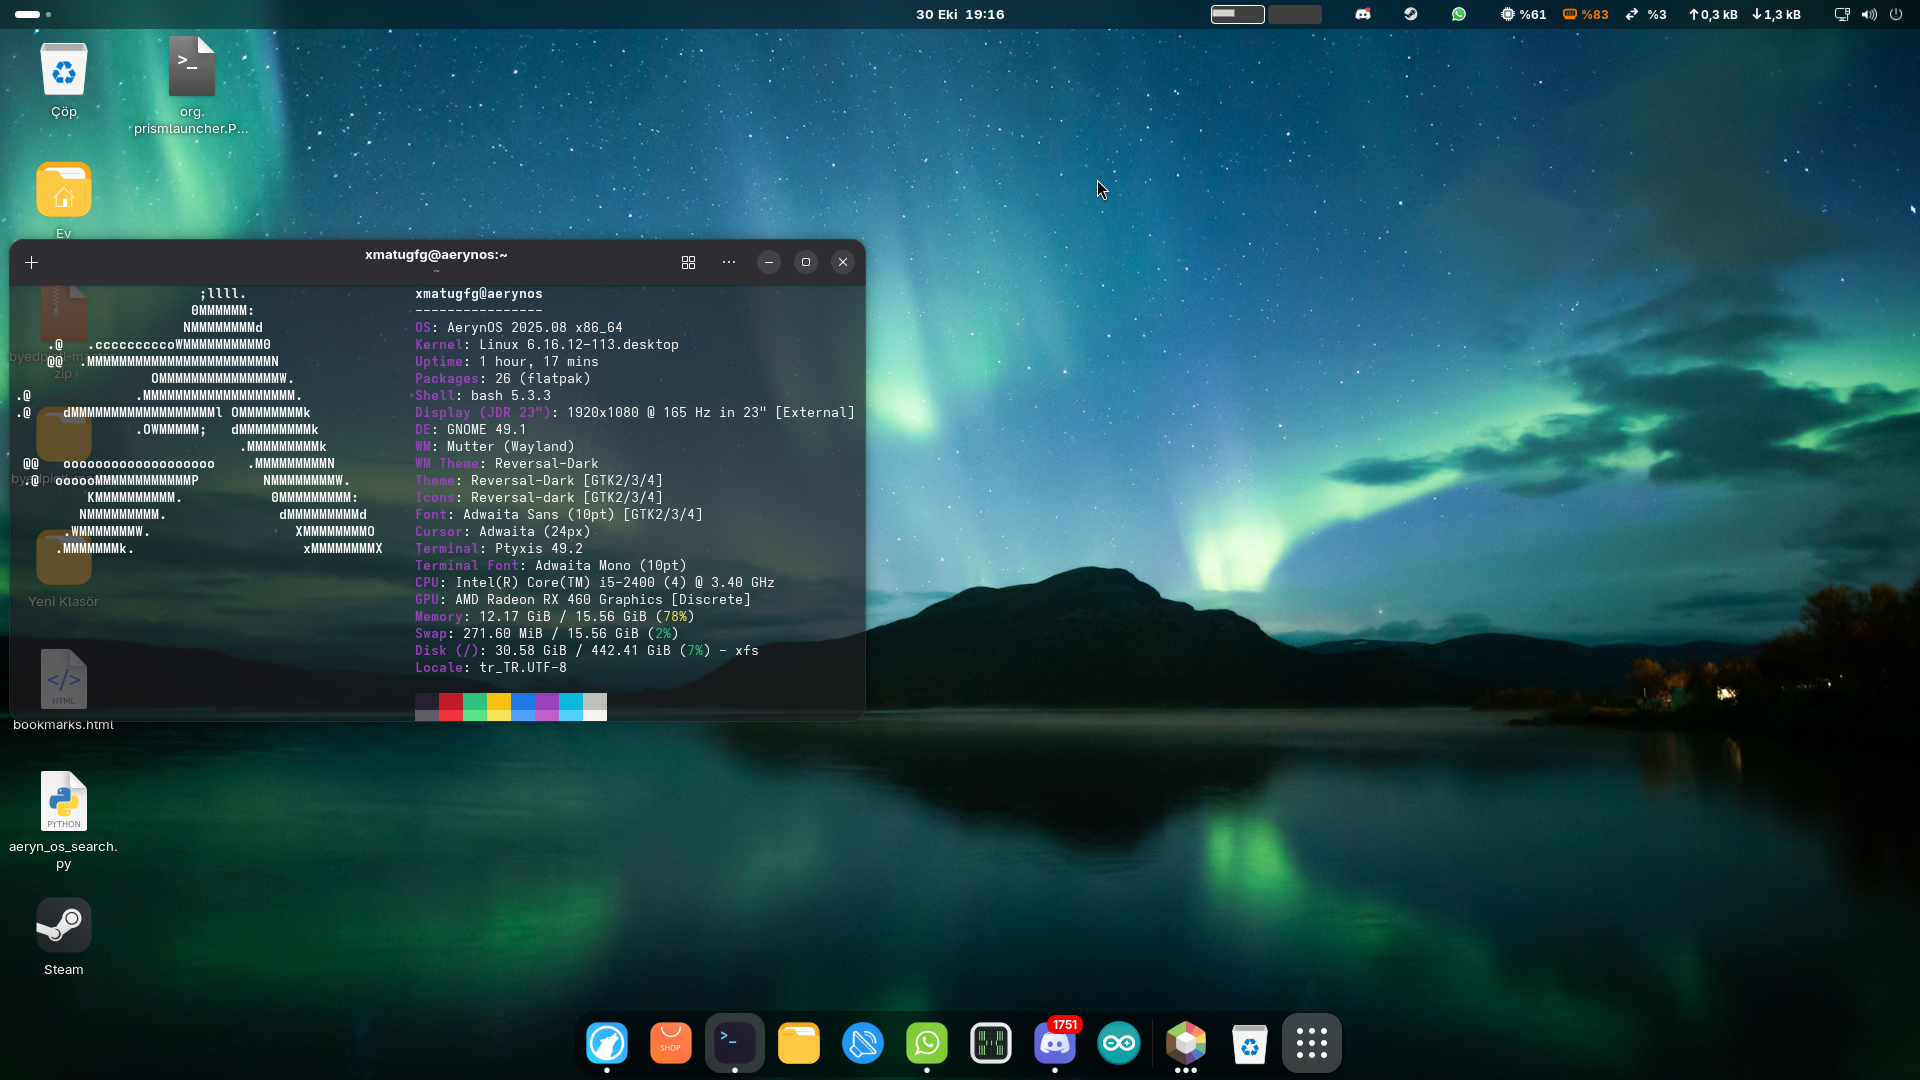The image size is (1920, 1080).
Task: Click the swap usage %3 indicator
Action: [x=1646, y=14]
